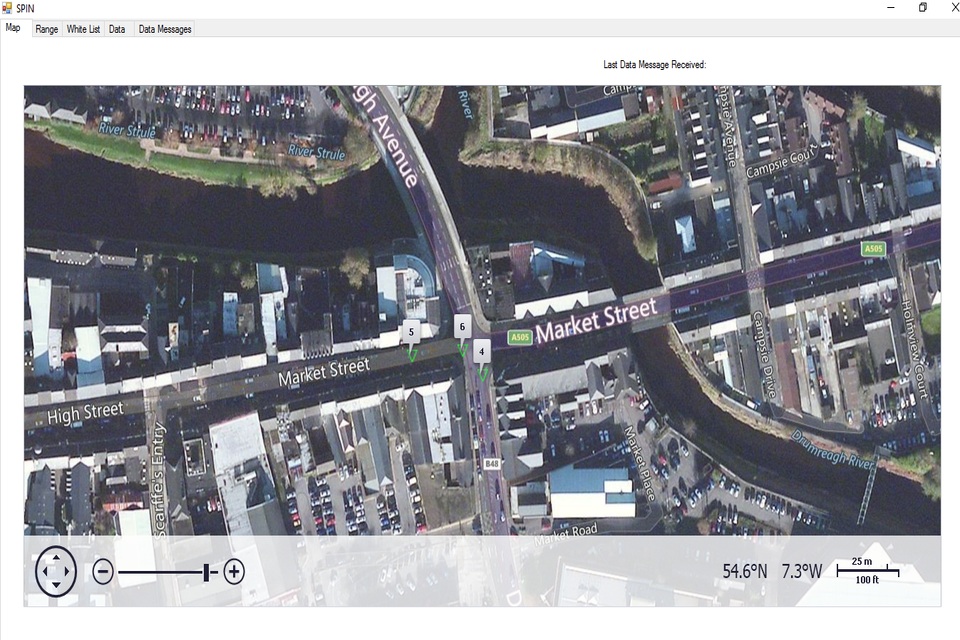960x640 pixels.
Task: Pan the map up with the arrow
Action: coord(56,557)
